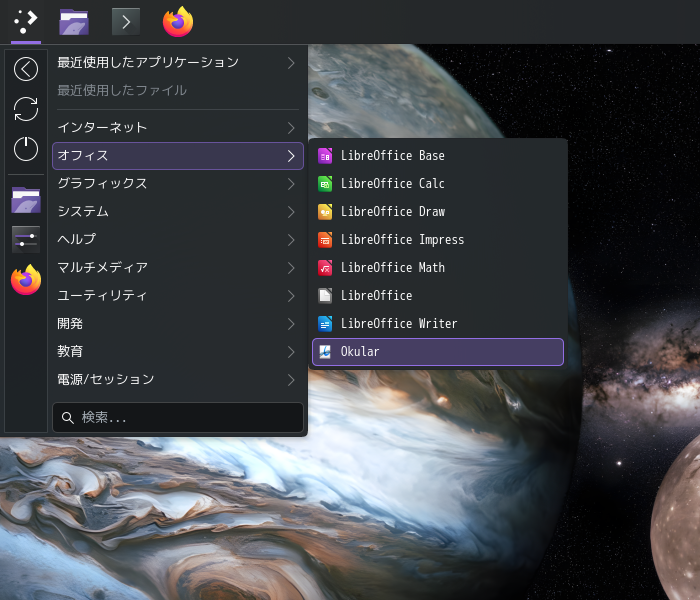Launch LibreOffice Calc from the submenu

tap(438, 184)
